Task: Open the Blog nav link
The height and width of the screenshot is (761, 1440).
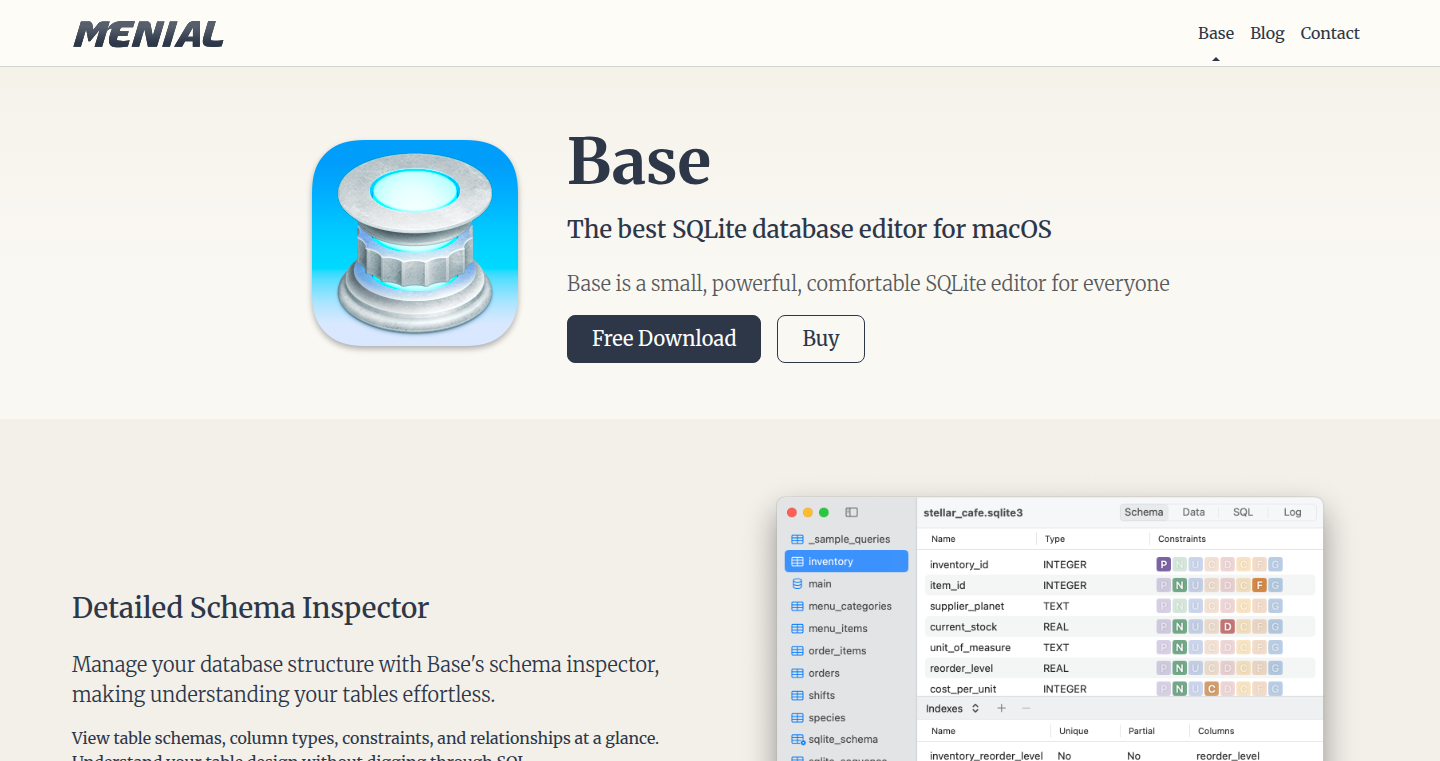Action: coord(1267,33)
